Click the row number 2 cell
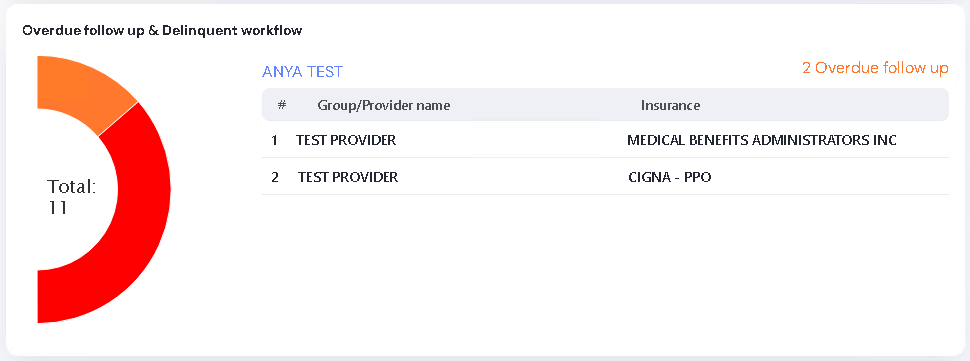The image size is (970, 361). (275, 177)
